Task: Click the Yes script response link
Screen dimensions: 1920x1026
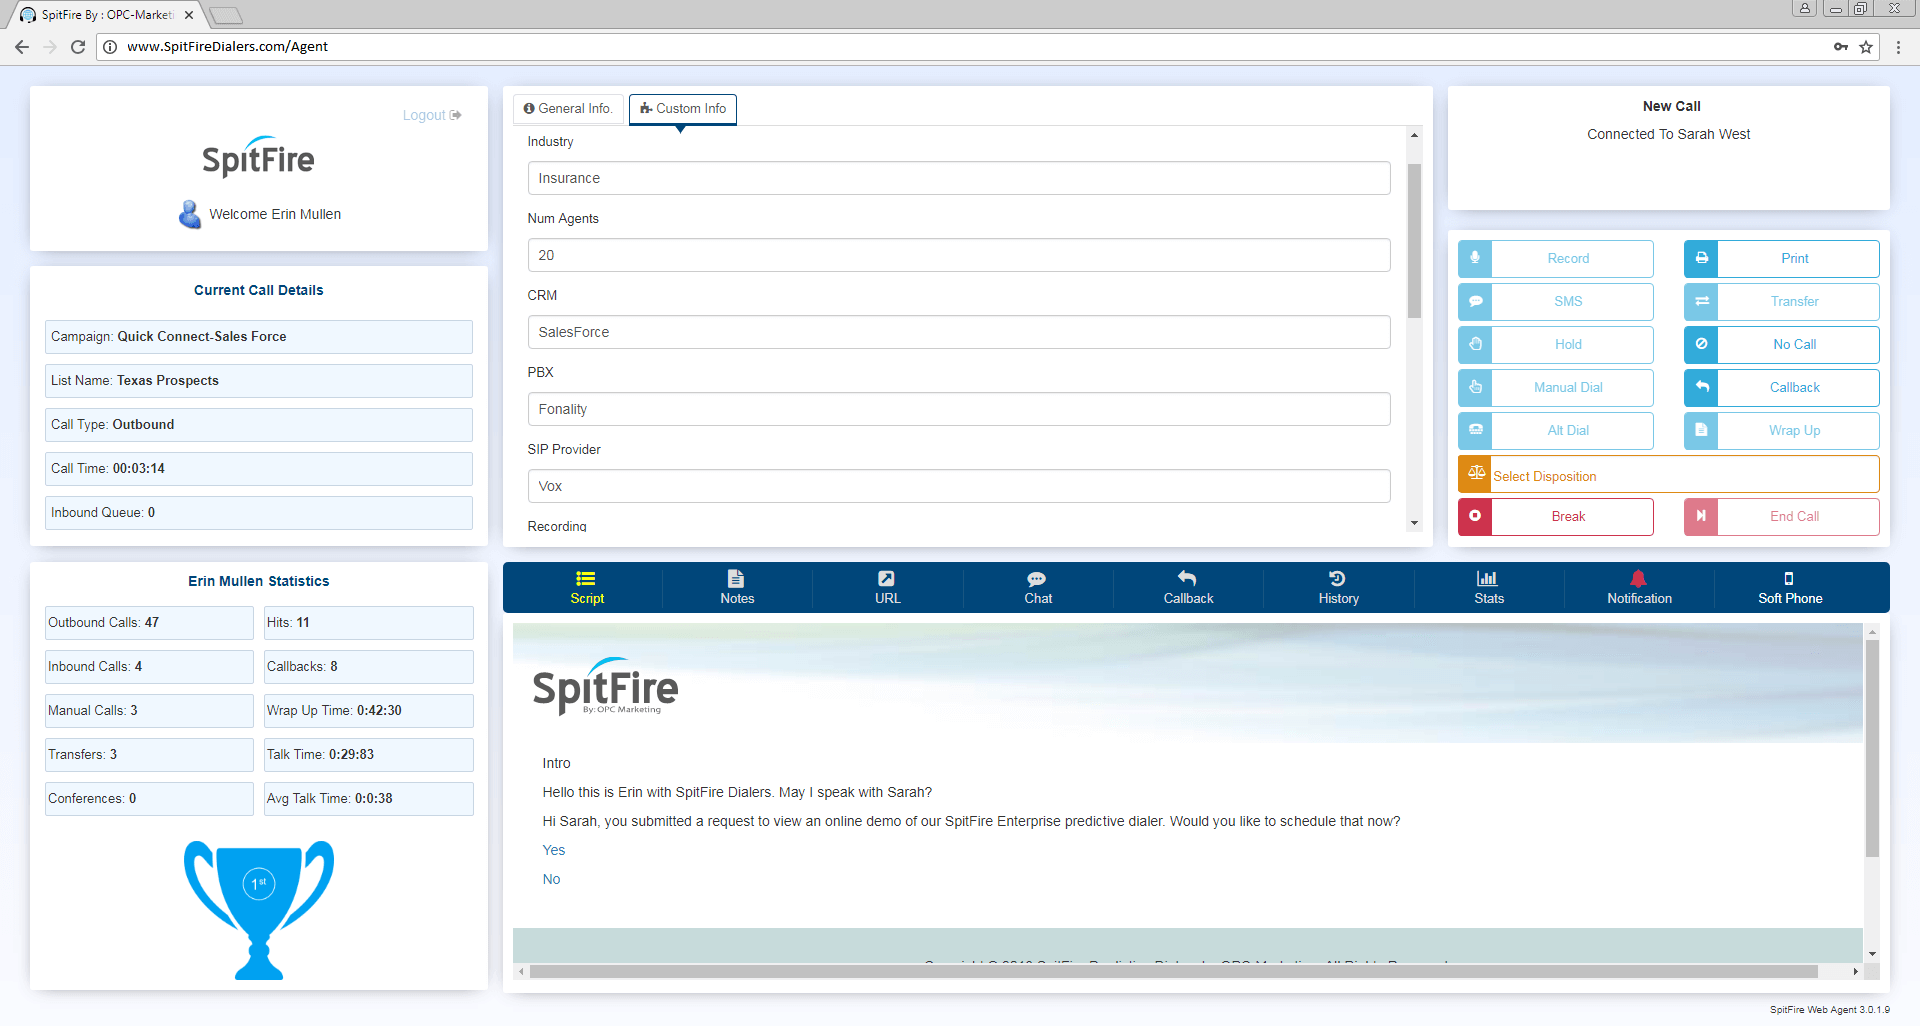Action: tap(554, 850)
